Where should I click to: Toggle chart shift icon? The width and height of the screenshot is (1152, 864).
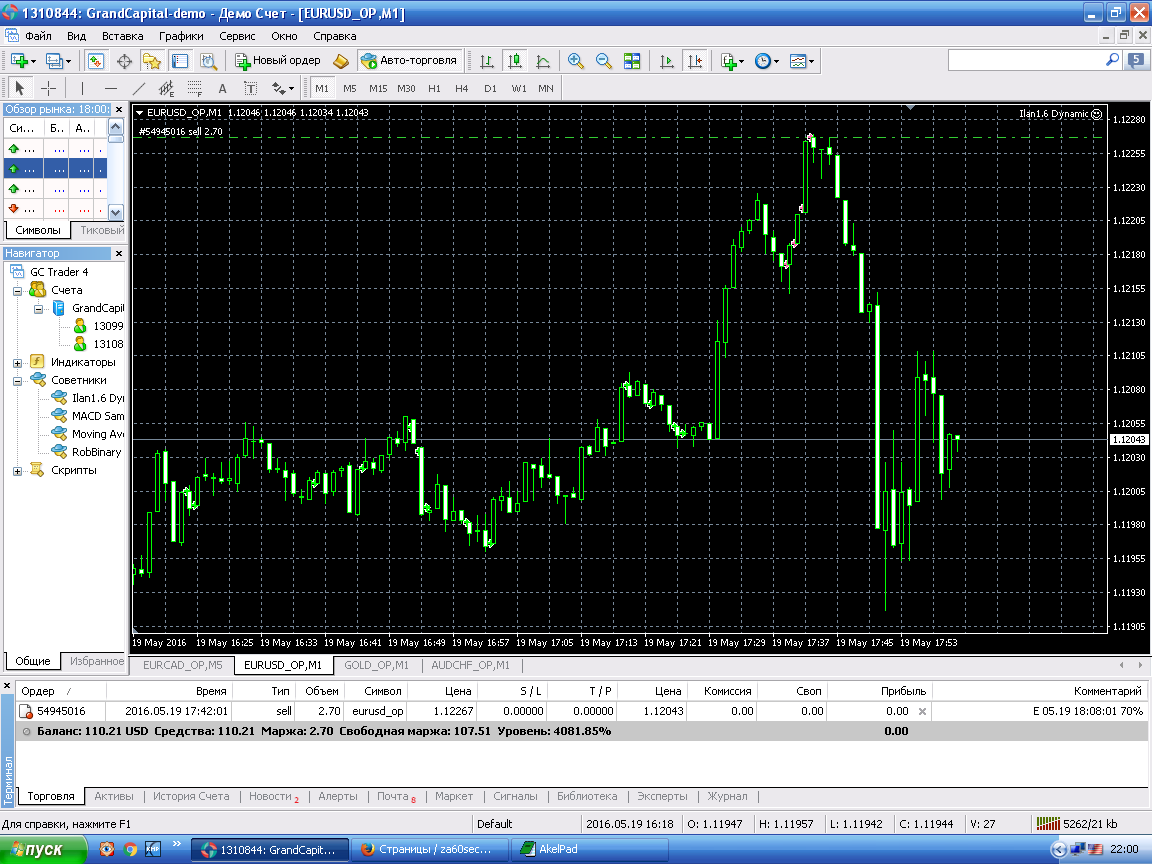point(694,61)
